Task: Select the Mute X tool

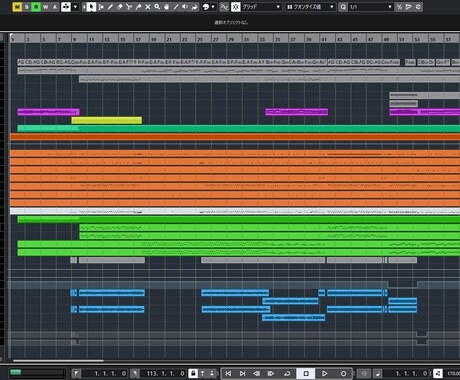Action: 147,7
